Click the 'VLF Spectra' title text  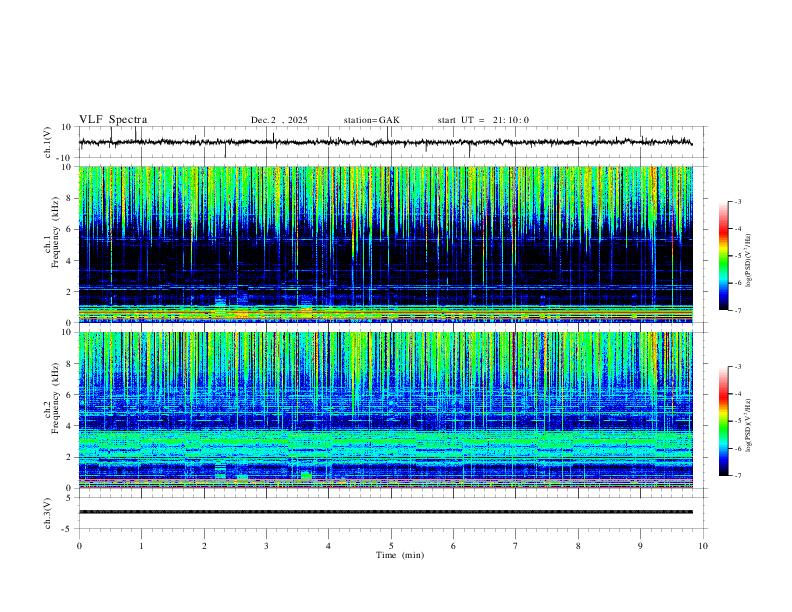(x=113, y=120)
